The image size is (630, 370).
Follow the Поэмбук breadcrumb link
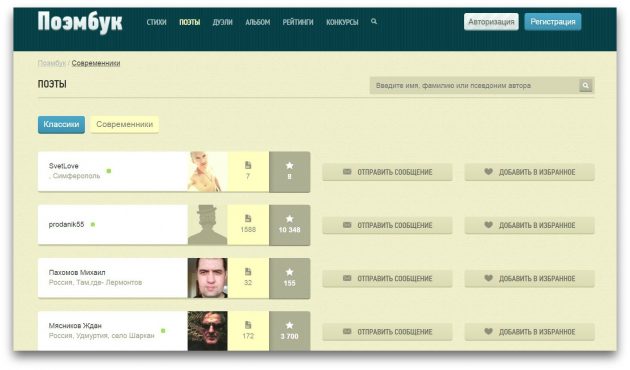51,63
